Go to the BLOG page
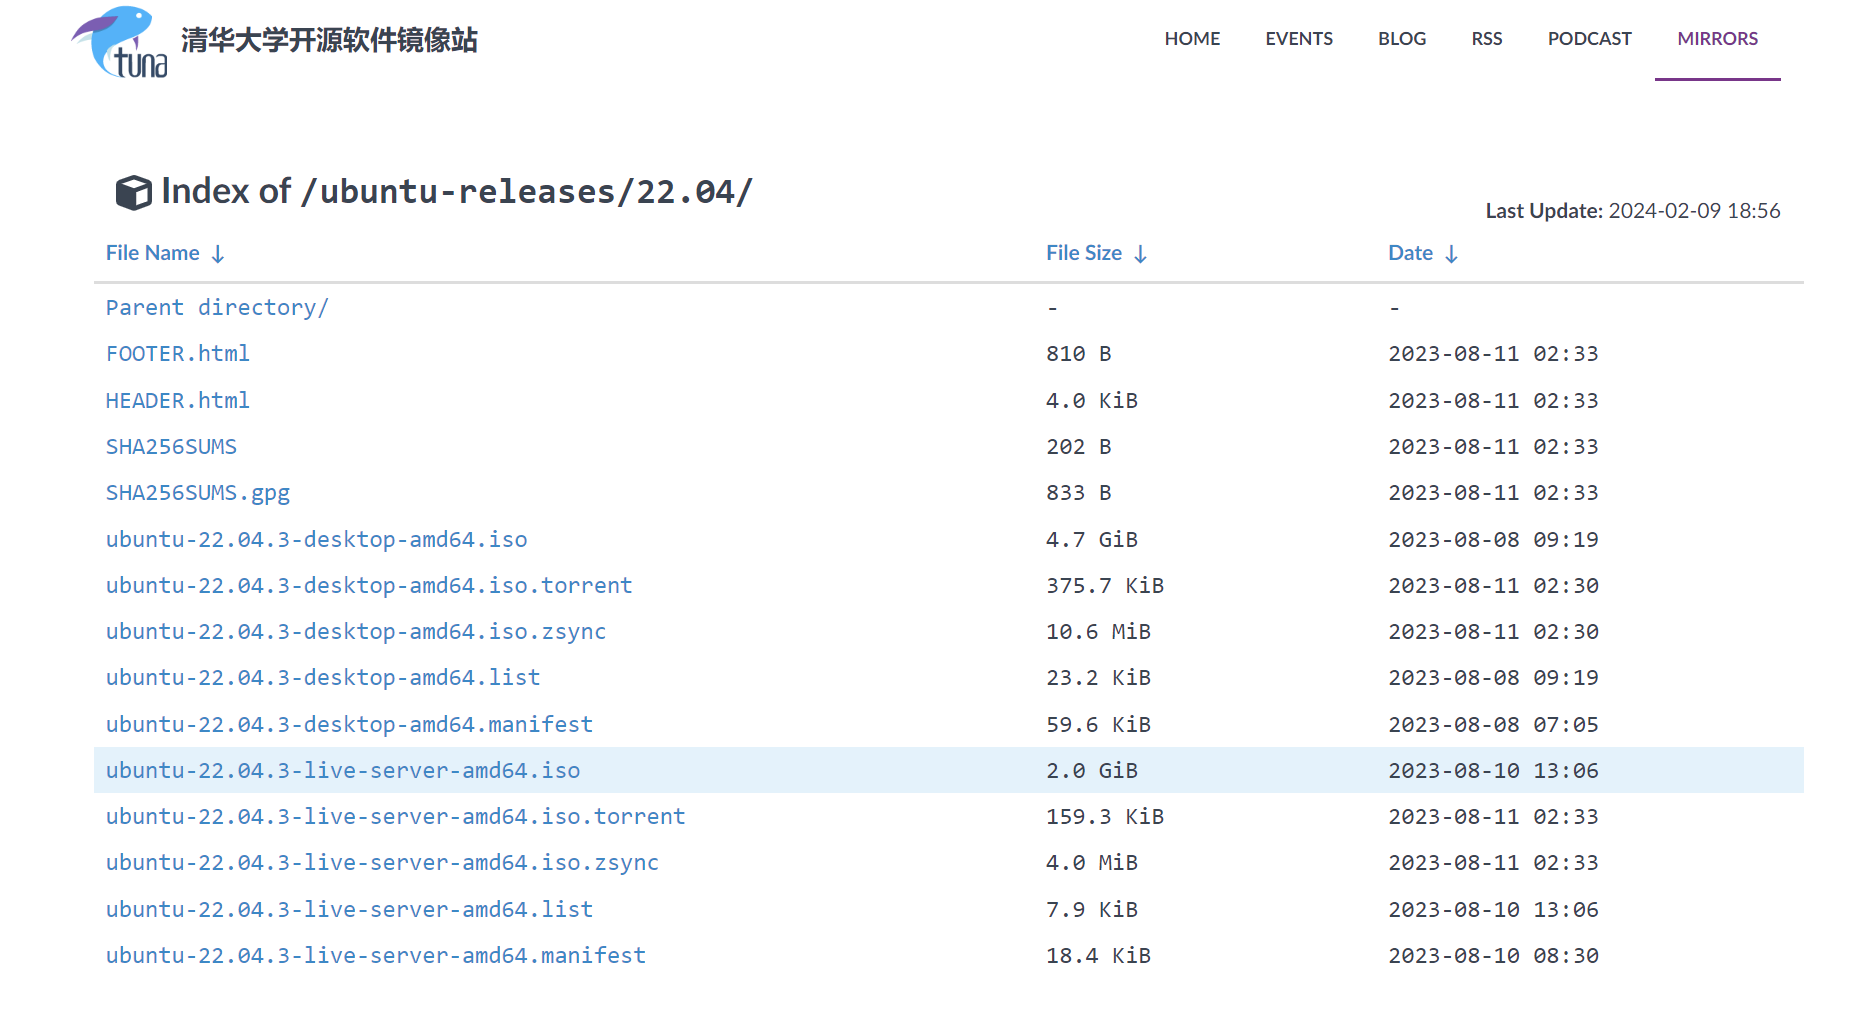 [x=1402, y=39]
